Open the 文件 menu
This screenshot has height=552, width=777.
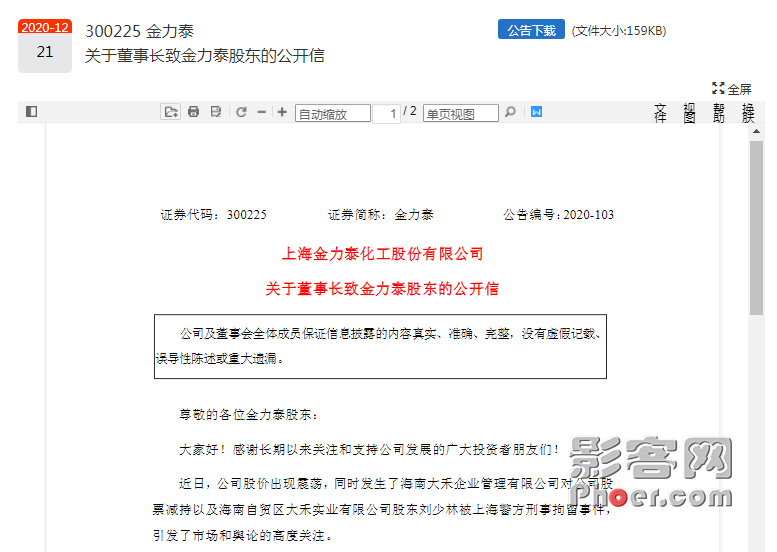[660, 113]
